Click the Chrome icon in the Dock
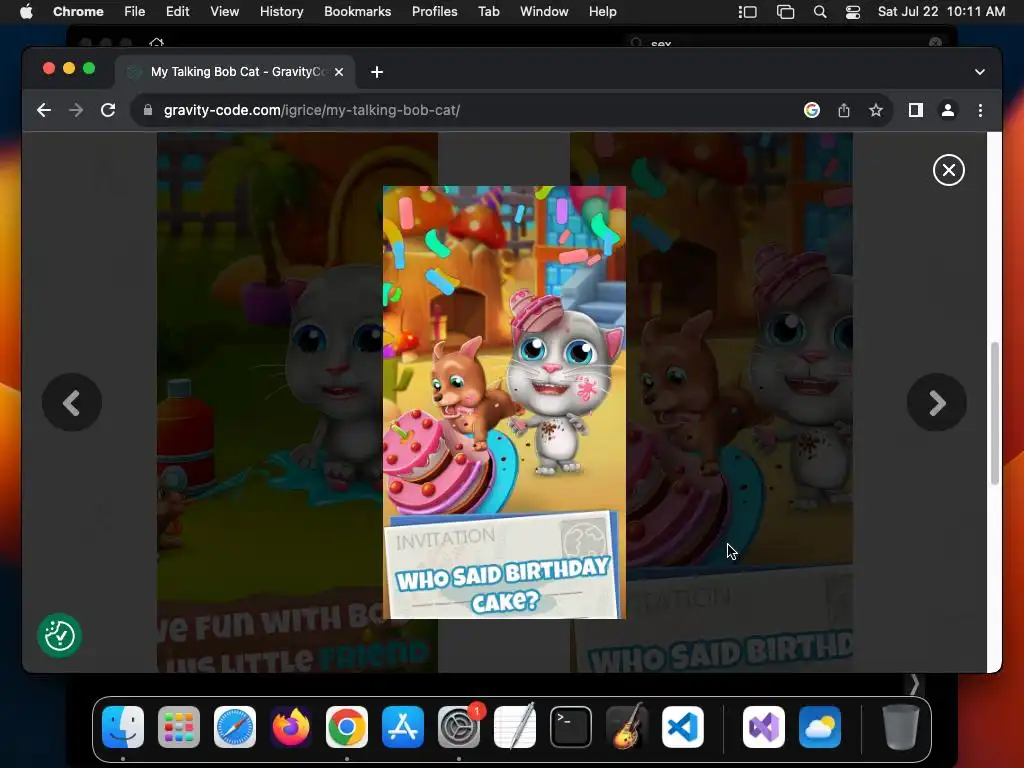 tap(347, 727)
